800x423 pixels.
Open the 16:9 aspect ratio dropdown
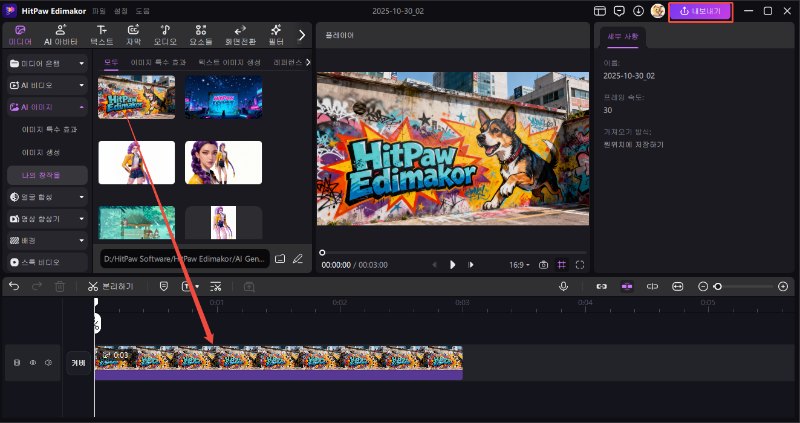coord(520,265)
